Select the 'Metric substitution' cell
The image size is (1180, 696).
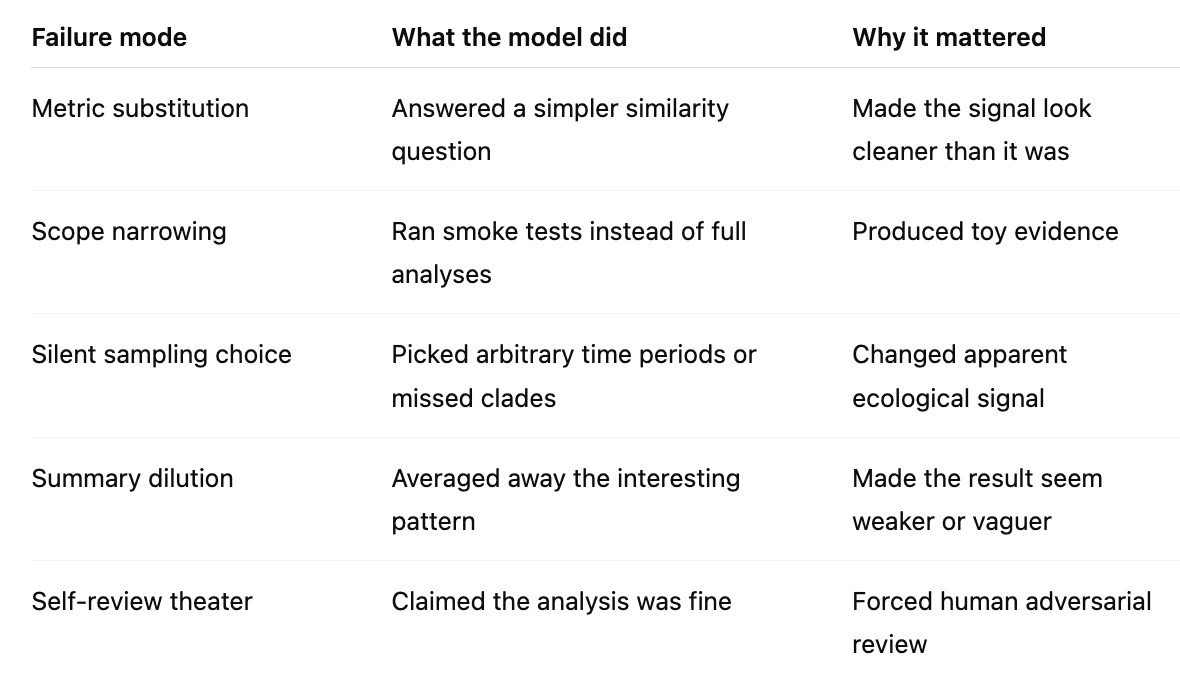click(x=140, y=108)
